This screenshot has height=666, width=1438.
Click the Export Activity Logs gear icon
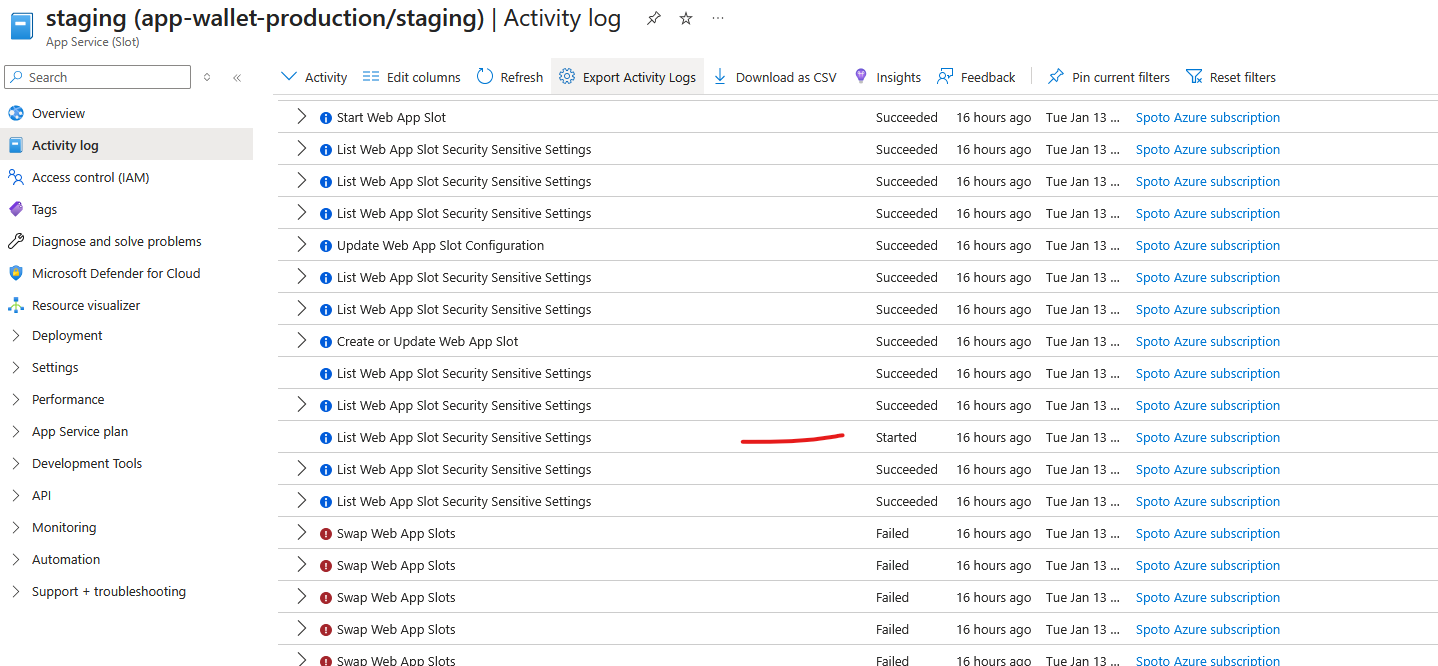[567, 76]
